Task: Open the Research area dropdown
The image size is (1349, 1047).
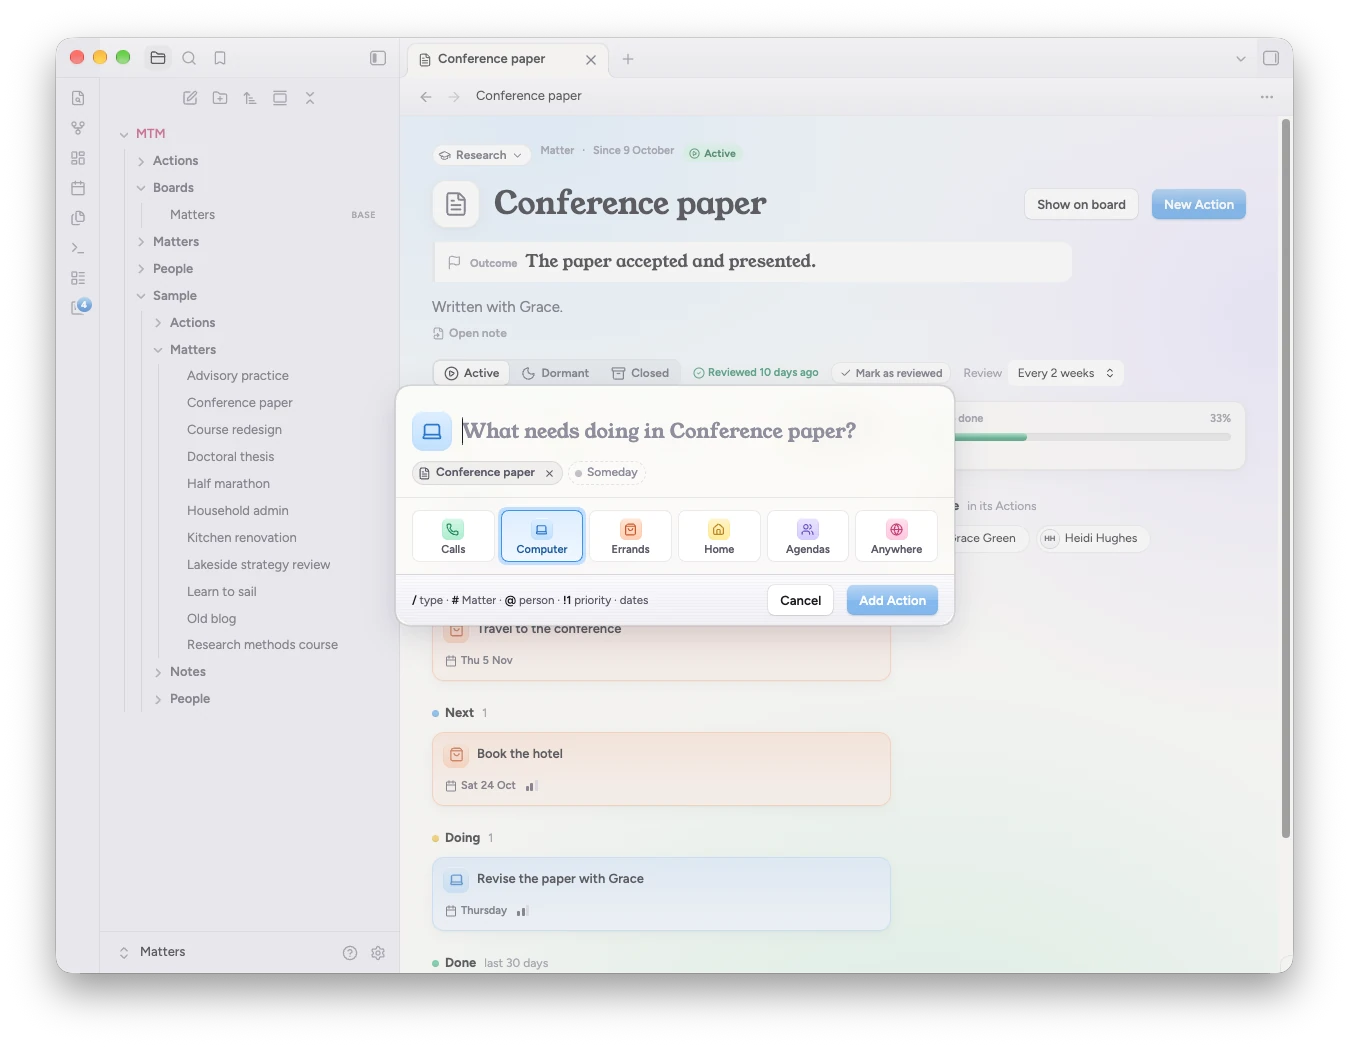Action: point(481,155)
